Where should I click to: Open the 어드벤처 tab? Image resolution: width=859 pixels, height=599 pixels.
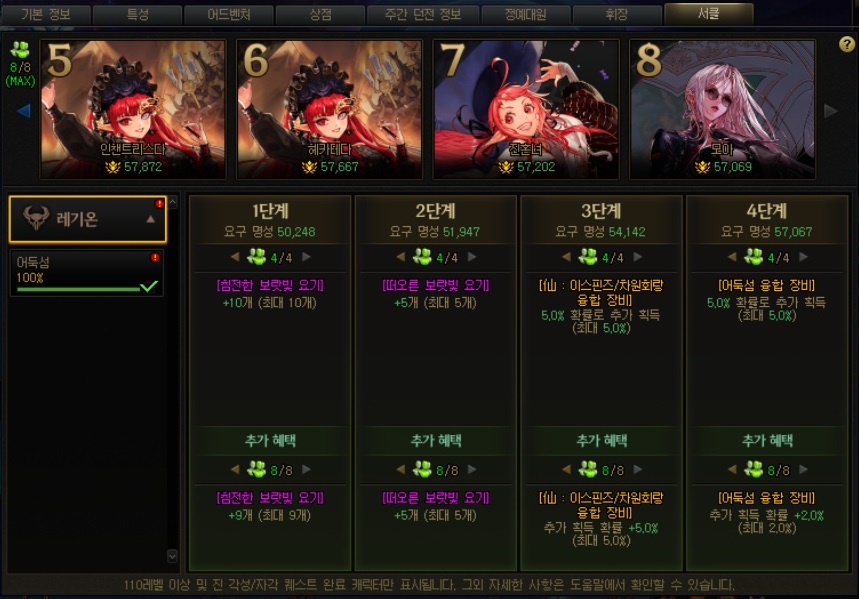pos(228,14)
